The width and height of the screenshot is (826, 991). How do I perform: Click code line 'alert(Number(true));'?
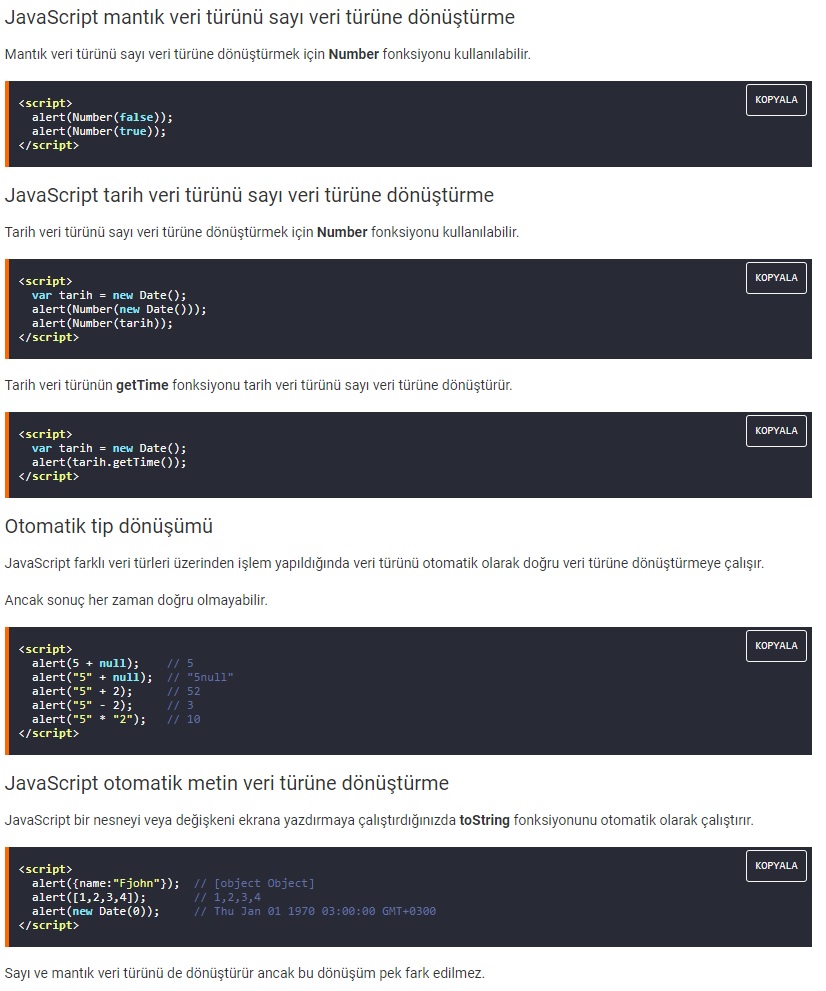(99, 131)
